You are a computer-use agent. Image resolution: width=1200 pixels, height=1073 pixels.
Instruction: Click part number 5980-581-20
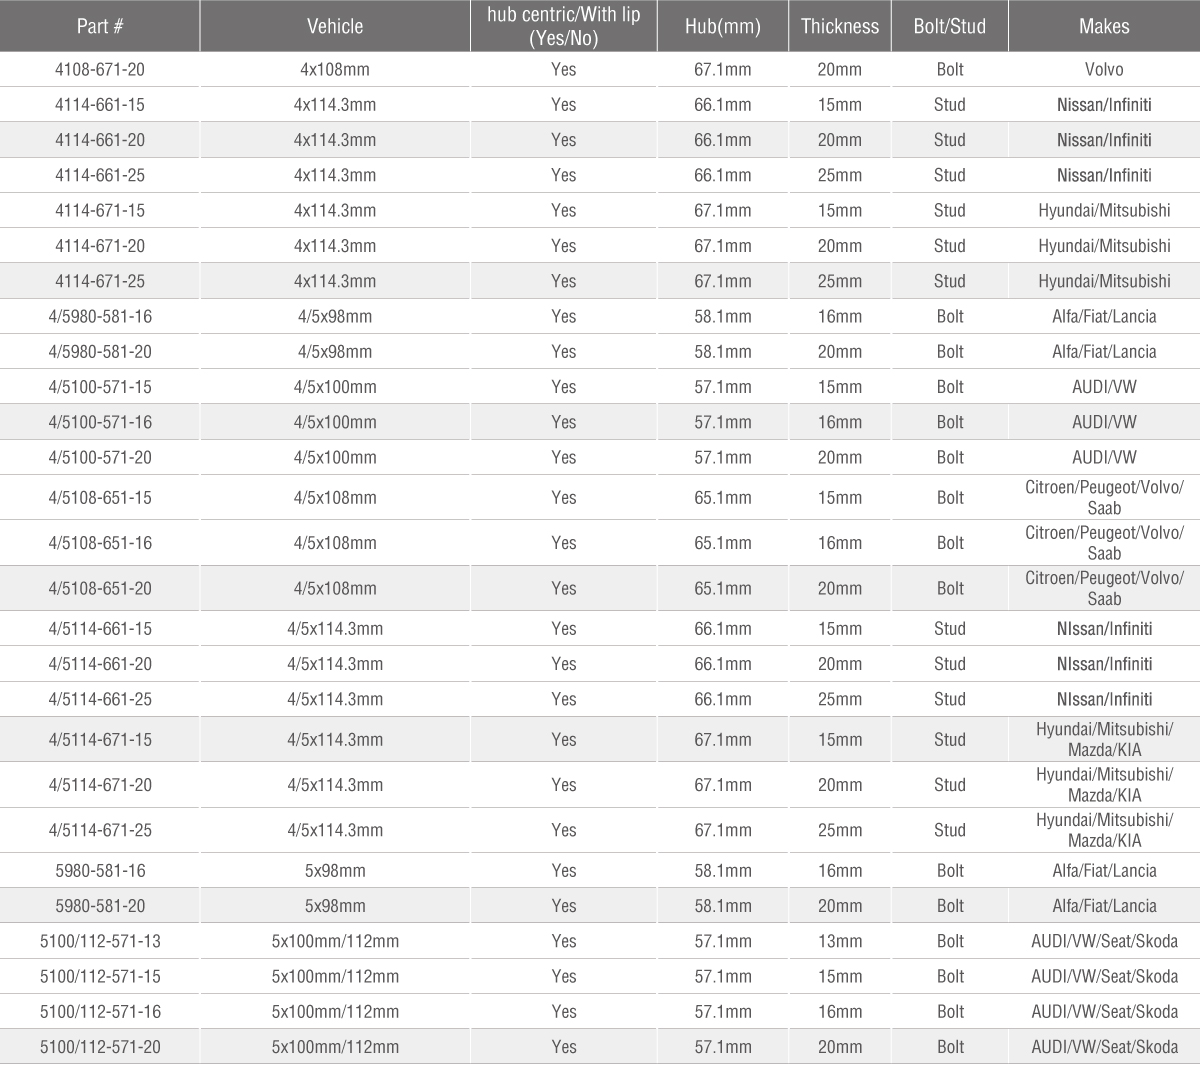click(100, 906)
